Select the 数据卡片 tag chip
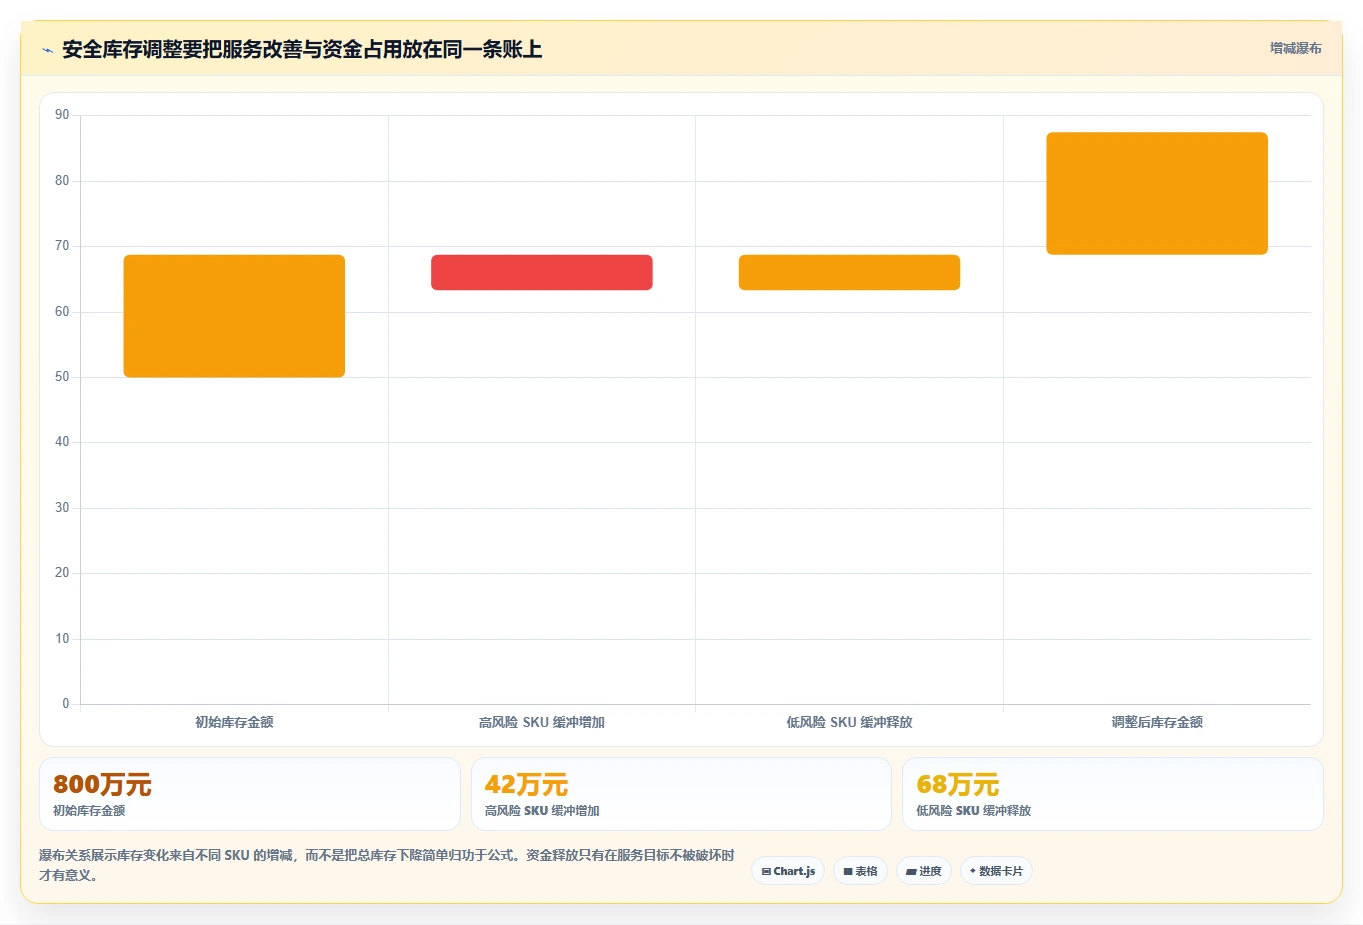This screenshot has width=1363, height=925. (x=996, y=871)
